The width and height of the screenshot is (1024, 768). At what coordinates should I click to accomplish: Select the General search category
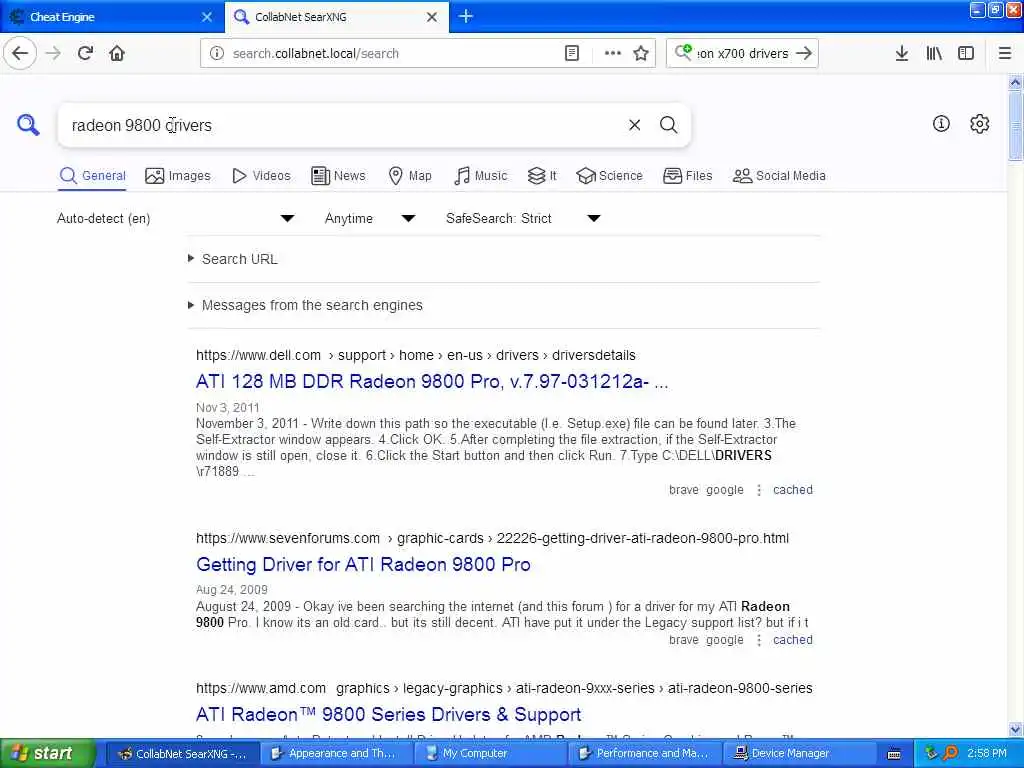tap(92, 176)
